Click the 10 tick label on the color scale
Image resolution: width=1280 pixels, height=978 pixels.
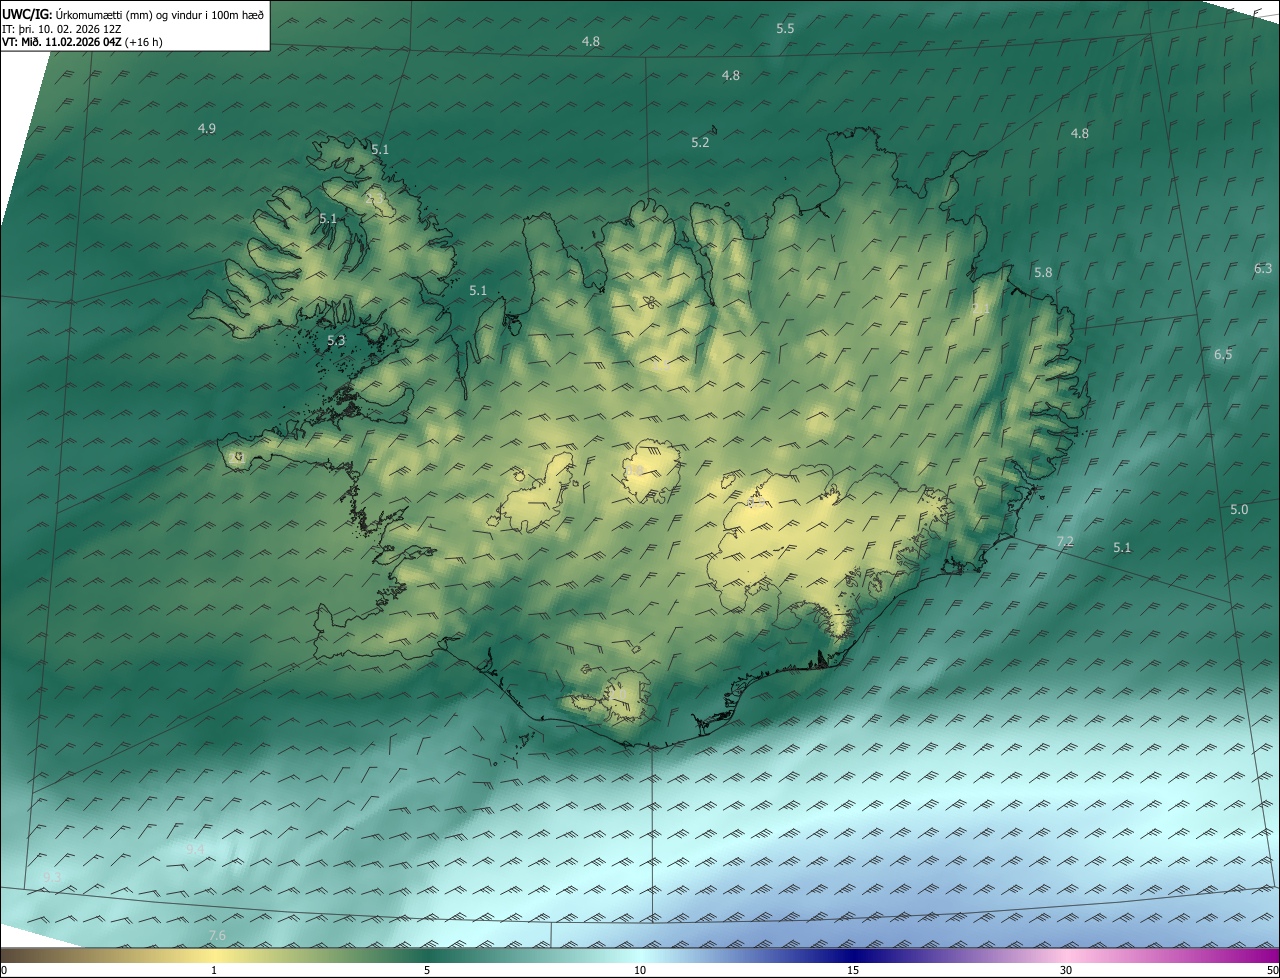(x=640, y=970)
